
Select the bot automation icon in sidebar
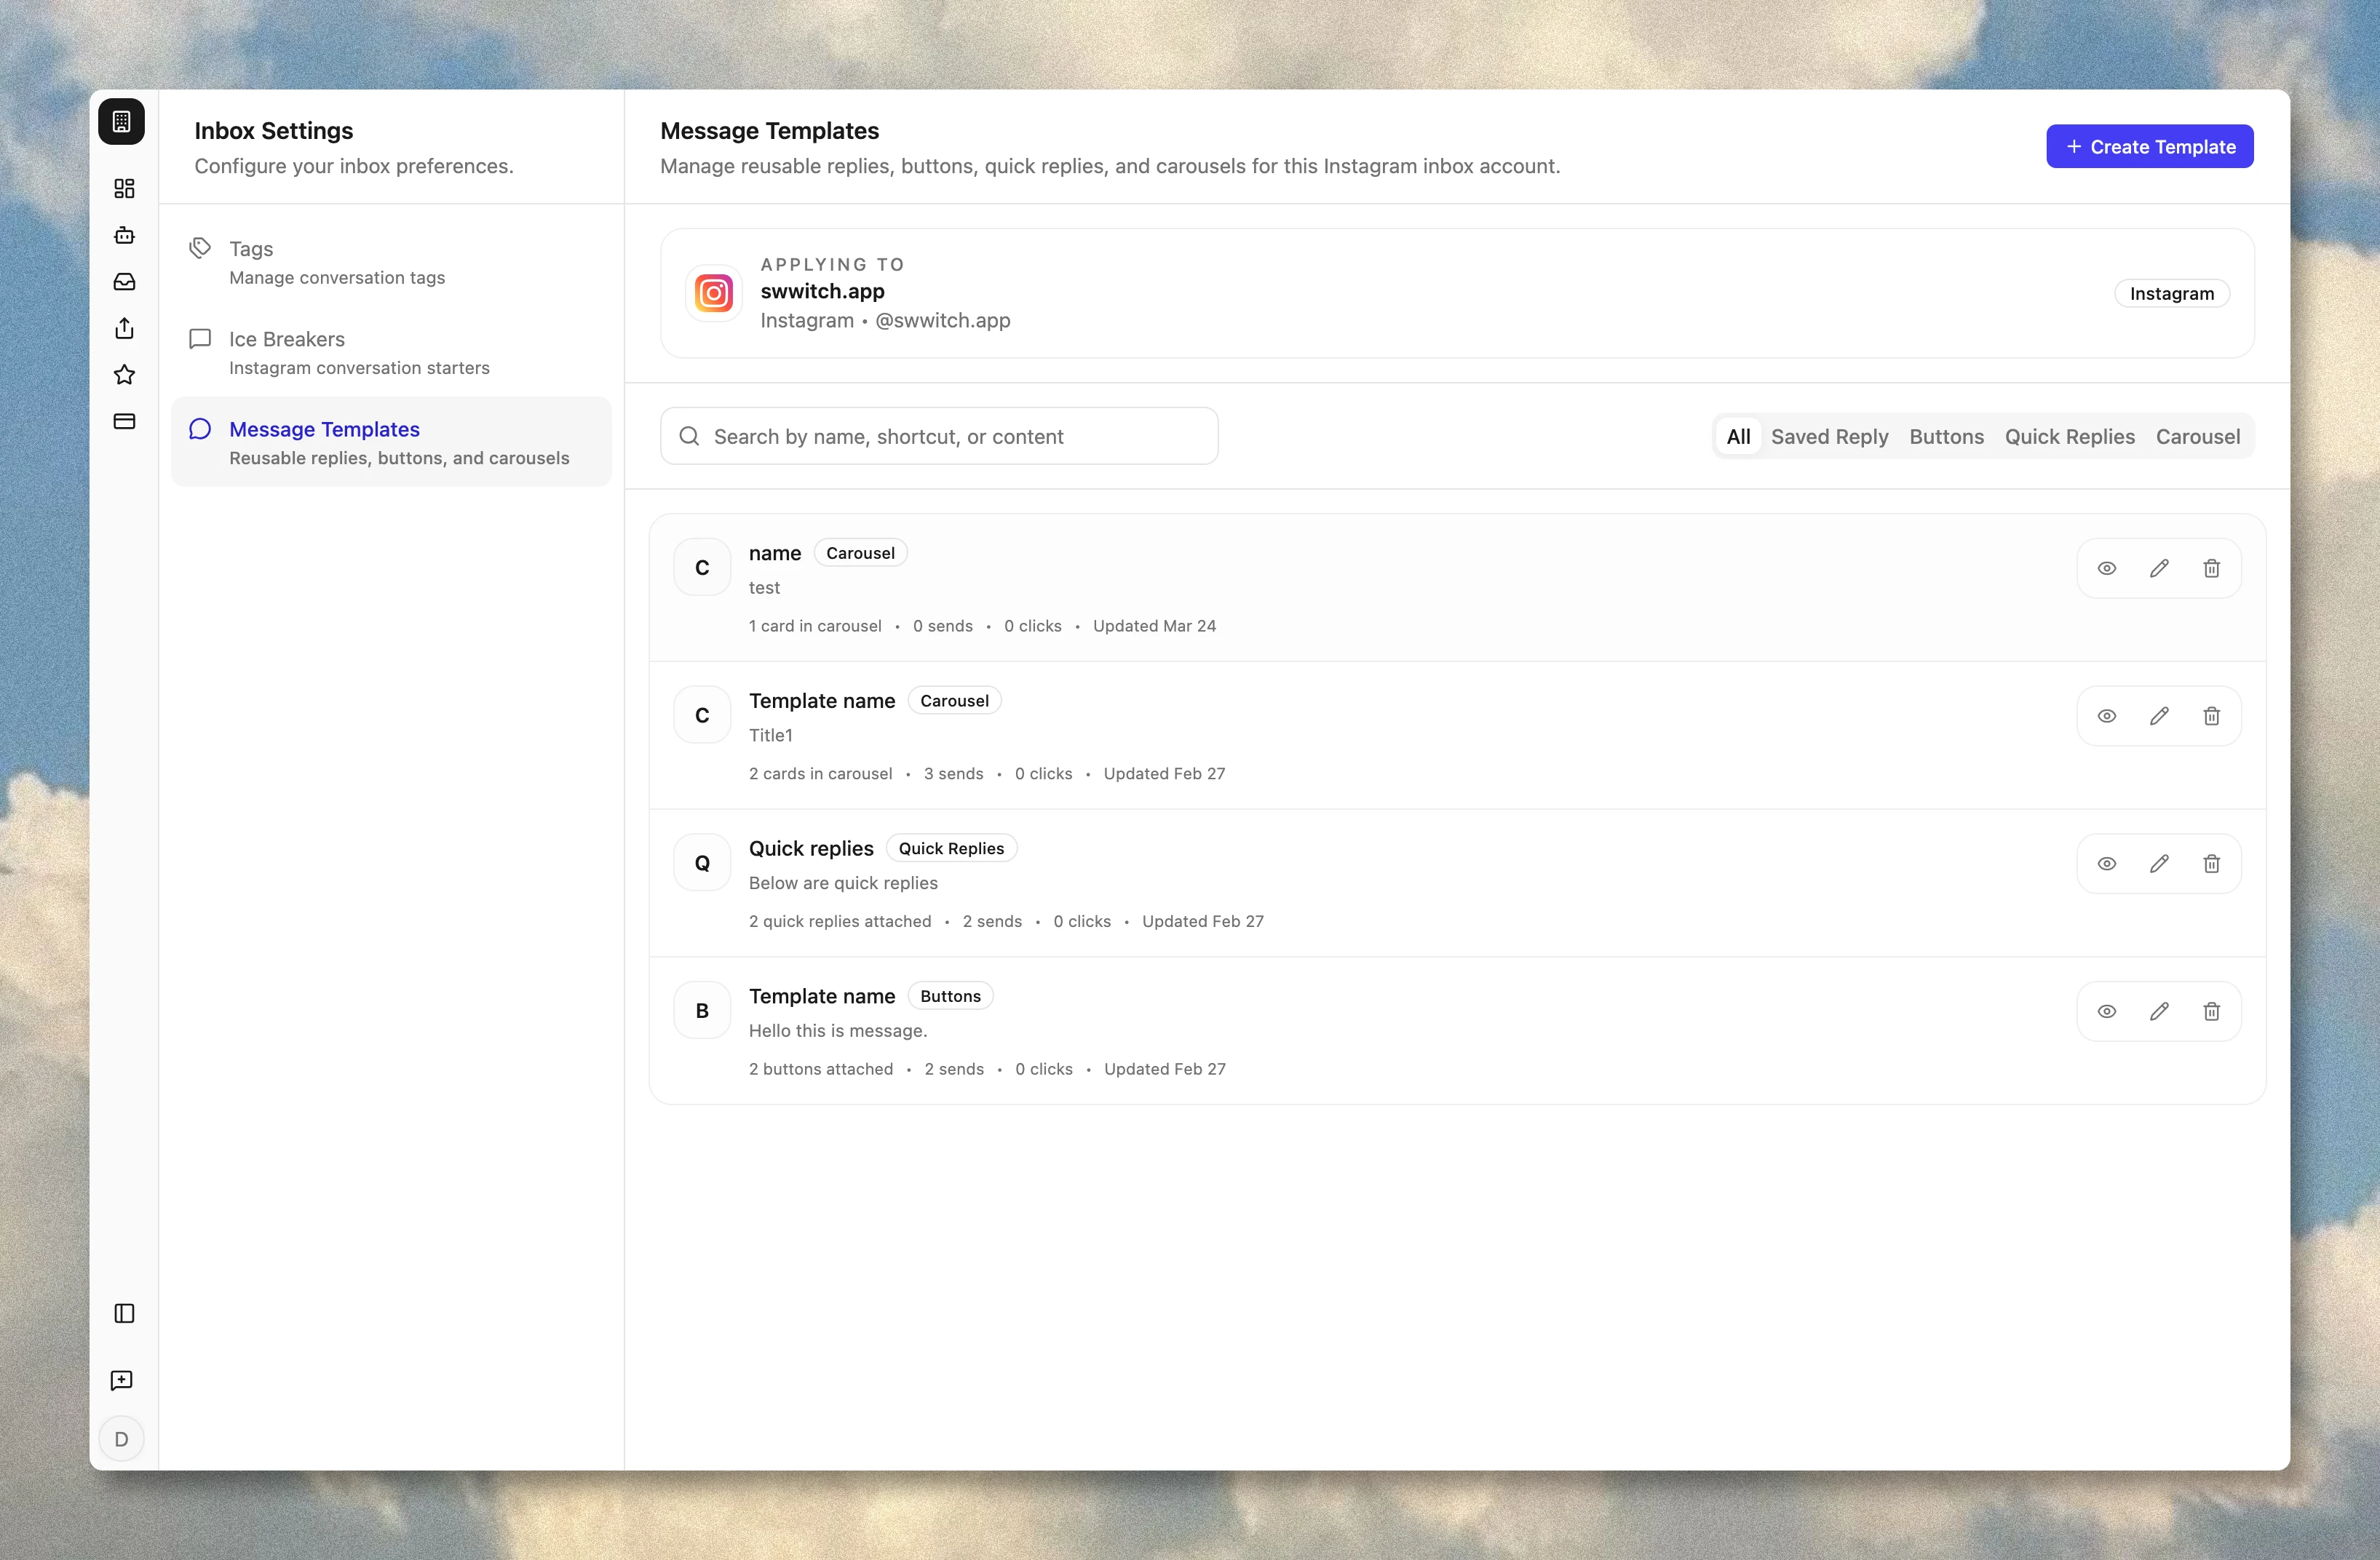pyautogui.click(x=124, y=235)
